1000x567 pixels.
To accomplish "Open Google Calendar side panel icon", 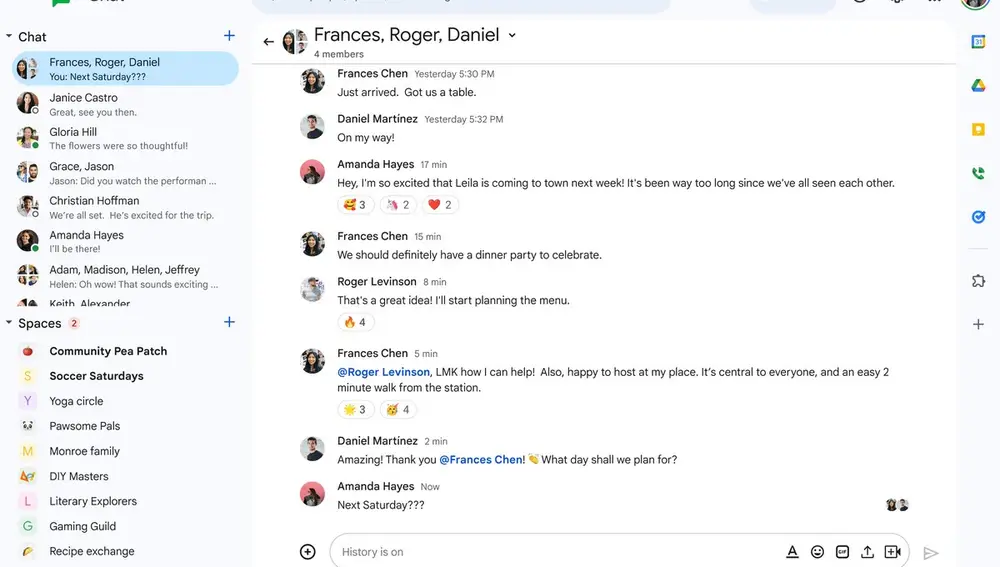I will point(978,42).
